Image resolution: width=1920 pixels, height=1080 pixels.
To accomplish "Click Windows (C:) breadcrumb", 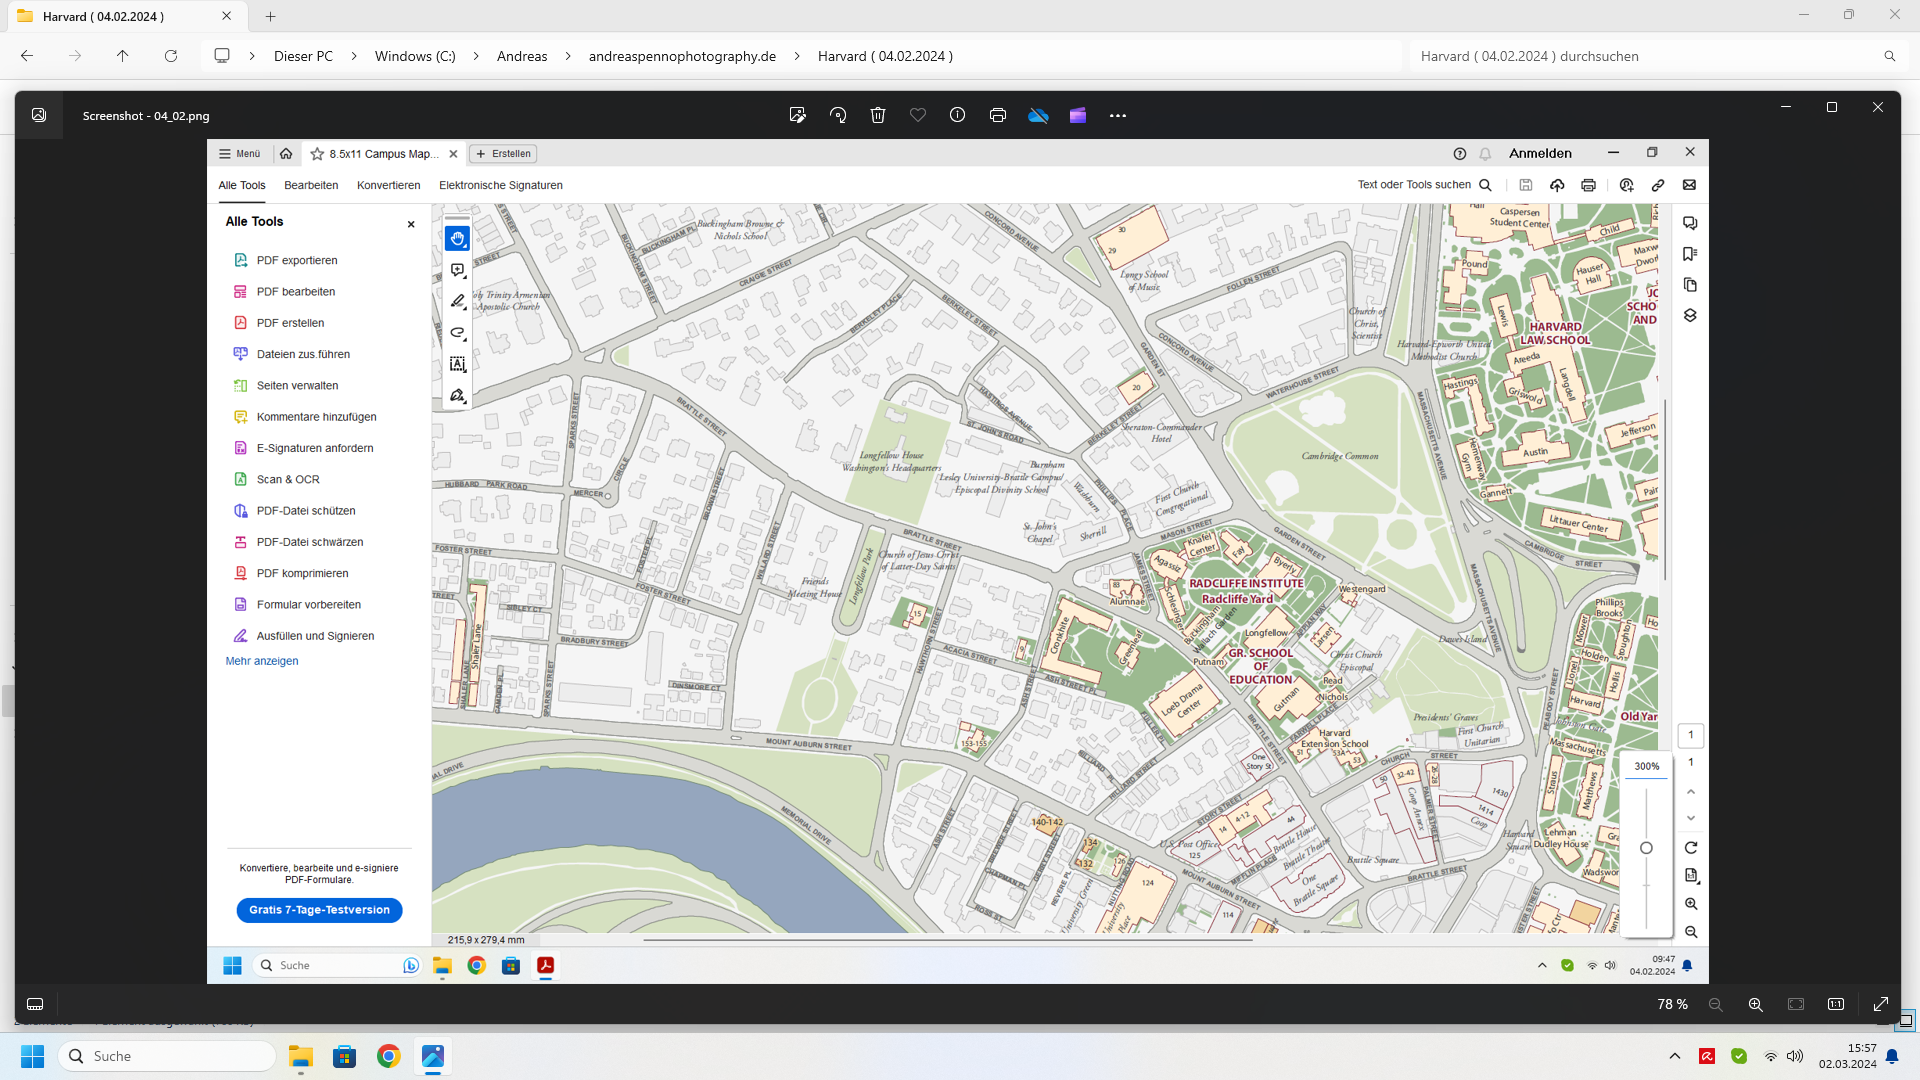I will point(415,56).
